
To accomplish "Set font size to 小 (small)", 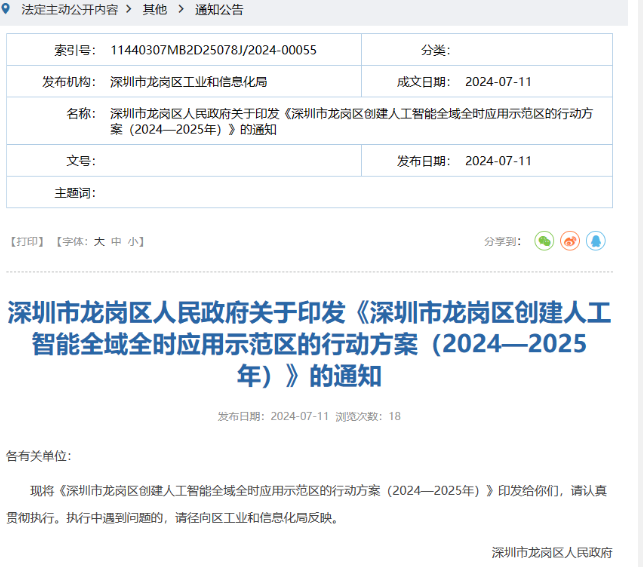I will 132,241.
